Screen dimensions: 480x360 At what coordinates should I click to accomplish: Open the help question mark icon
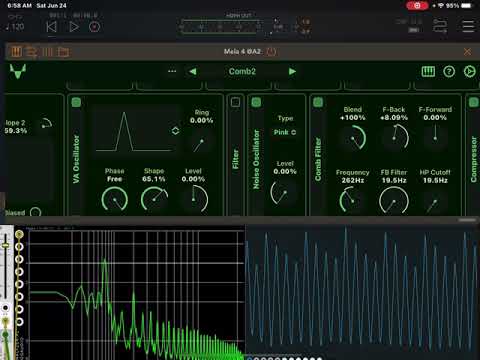point(449,71)
